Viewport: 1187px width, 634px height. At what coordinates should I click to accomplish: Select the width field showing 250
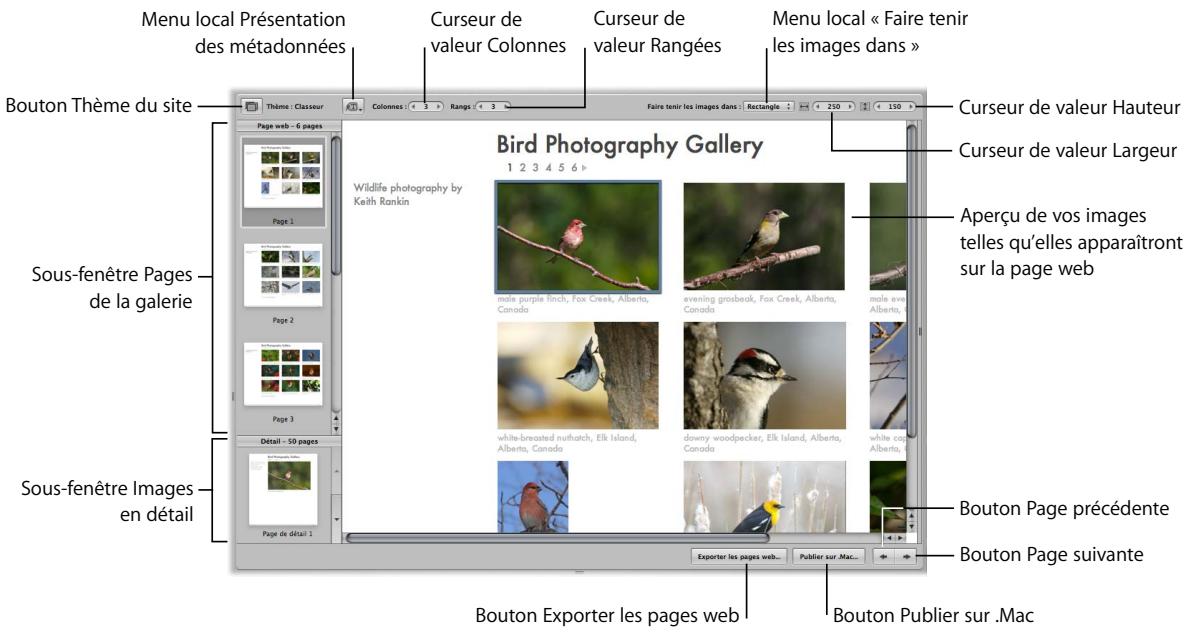click(x=833, y=107)
